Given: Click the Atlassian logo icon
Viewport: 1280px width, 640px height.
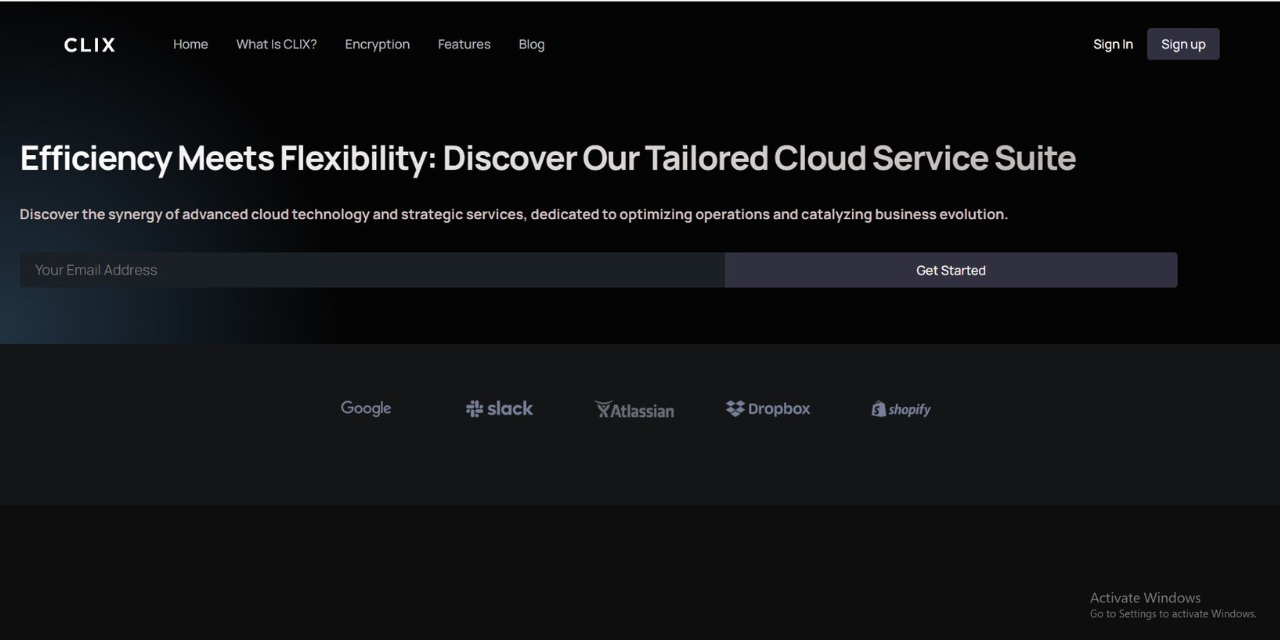Looking at the screenshot, I should 603,410.
